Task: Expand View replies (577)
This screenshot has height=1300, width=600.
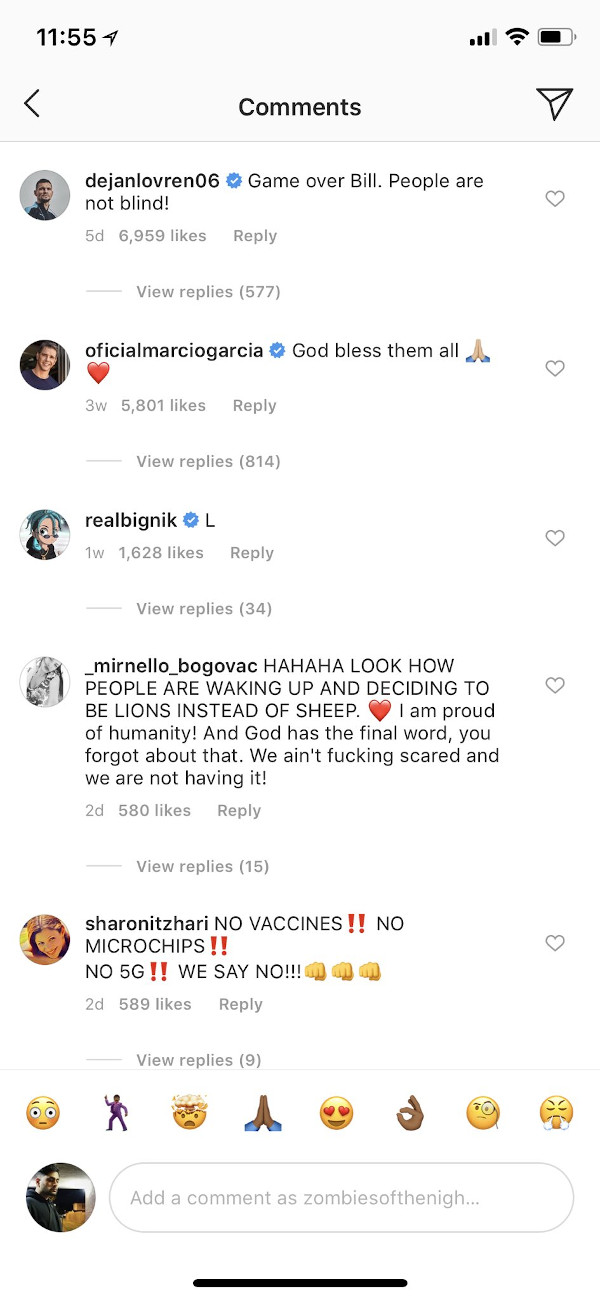Action: pos(208,292)
